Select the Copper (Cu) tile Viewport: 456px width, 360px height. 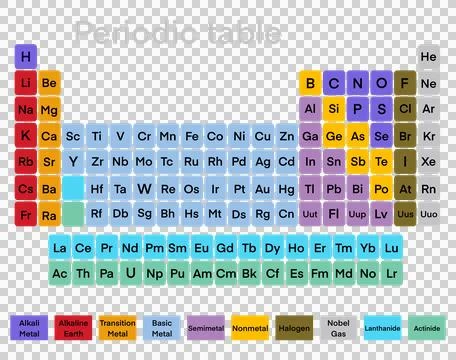263,135
